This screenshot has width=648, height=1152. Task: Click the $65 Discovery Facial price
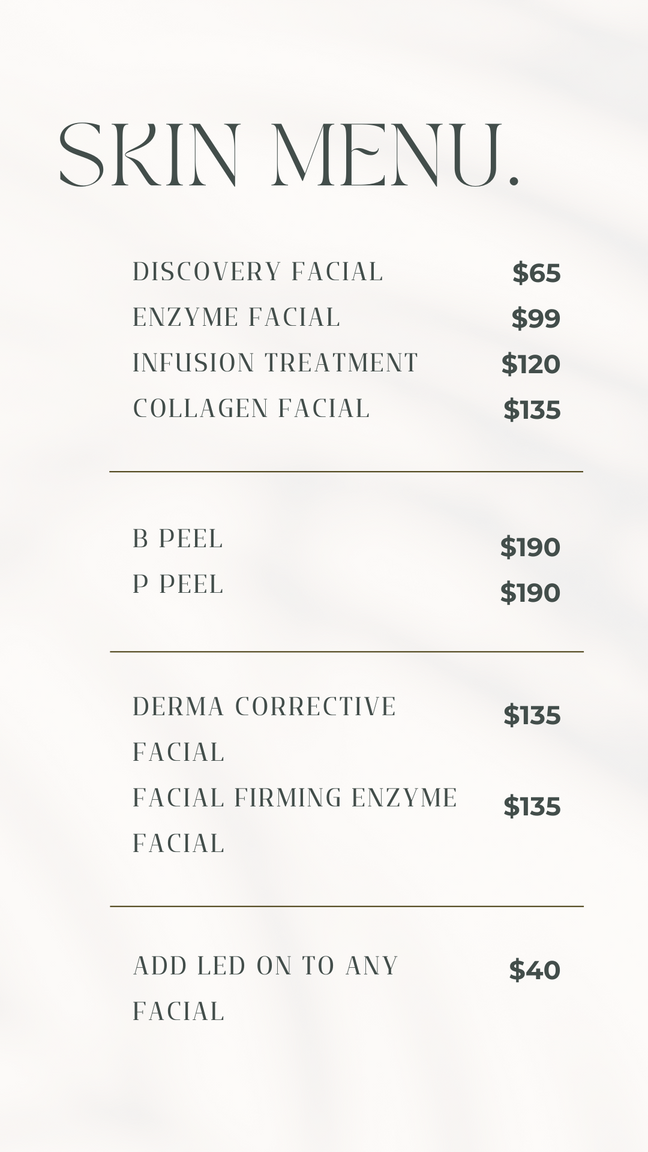point(536,273)
